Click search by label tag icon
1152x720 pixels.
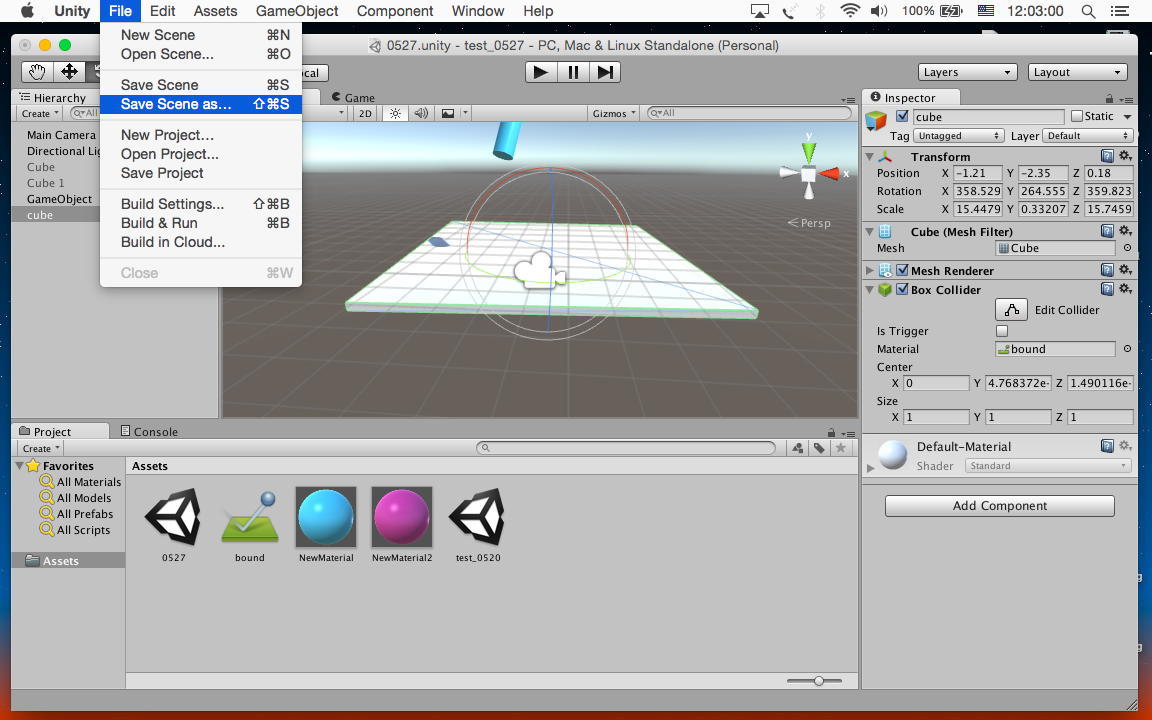819,447
